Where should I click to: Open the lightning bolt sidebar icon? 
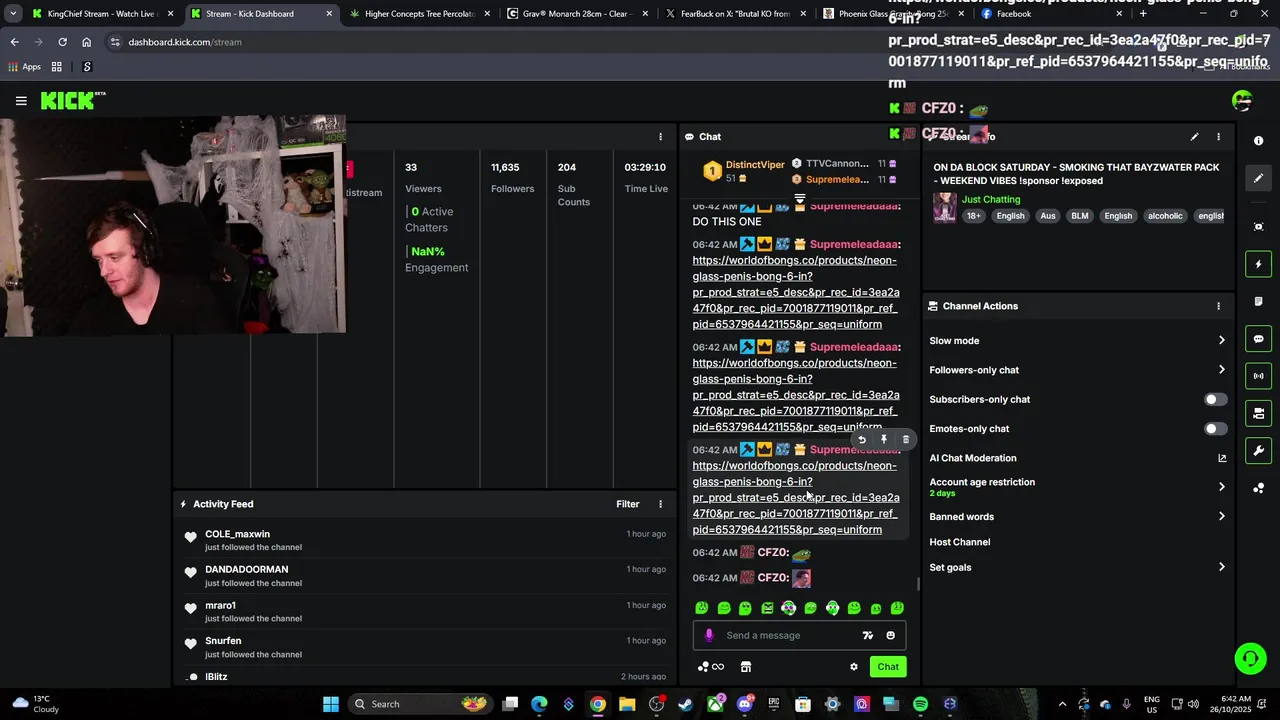pyautogui.click(x=1258, y=264)
